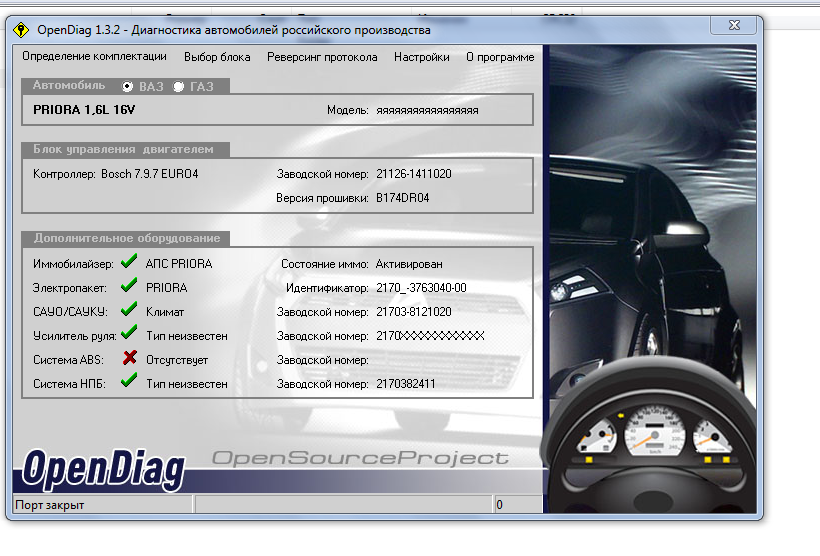
Task: Click the green checkmark next to Усилитель руля
Action: tap(129, 332)
